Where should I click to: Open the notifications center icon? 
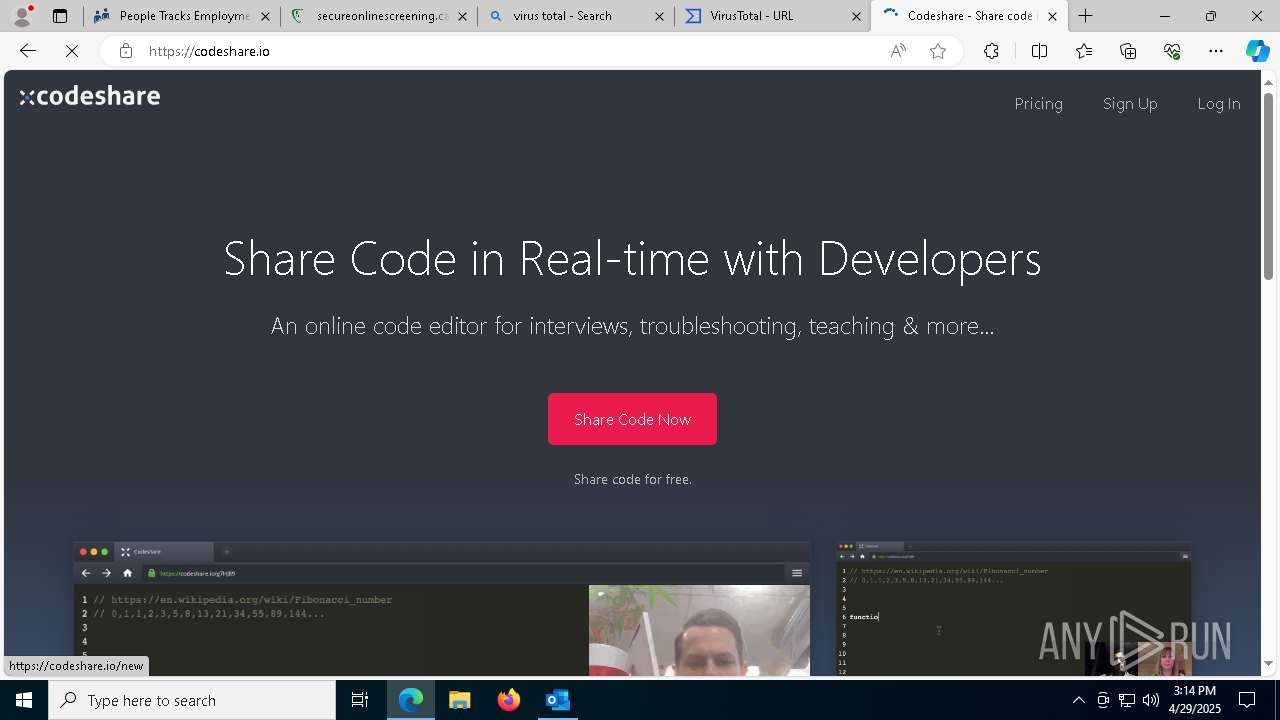coord(1247,700)
